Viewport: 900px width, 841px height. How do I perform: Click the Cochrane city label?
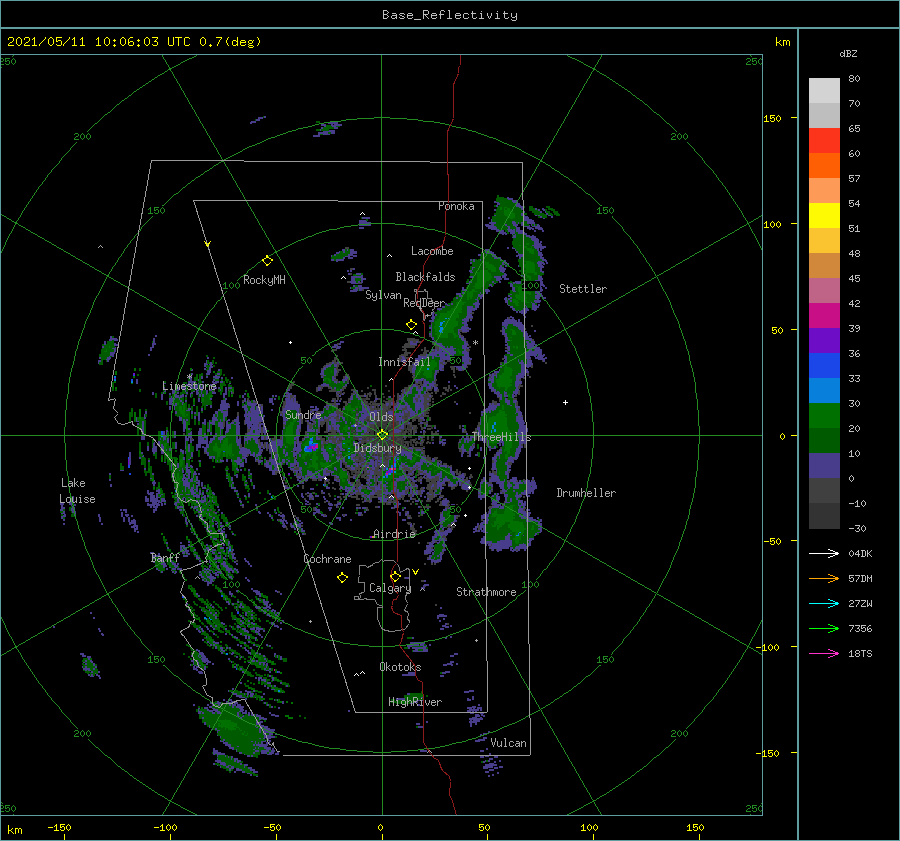[327, 559]
